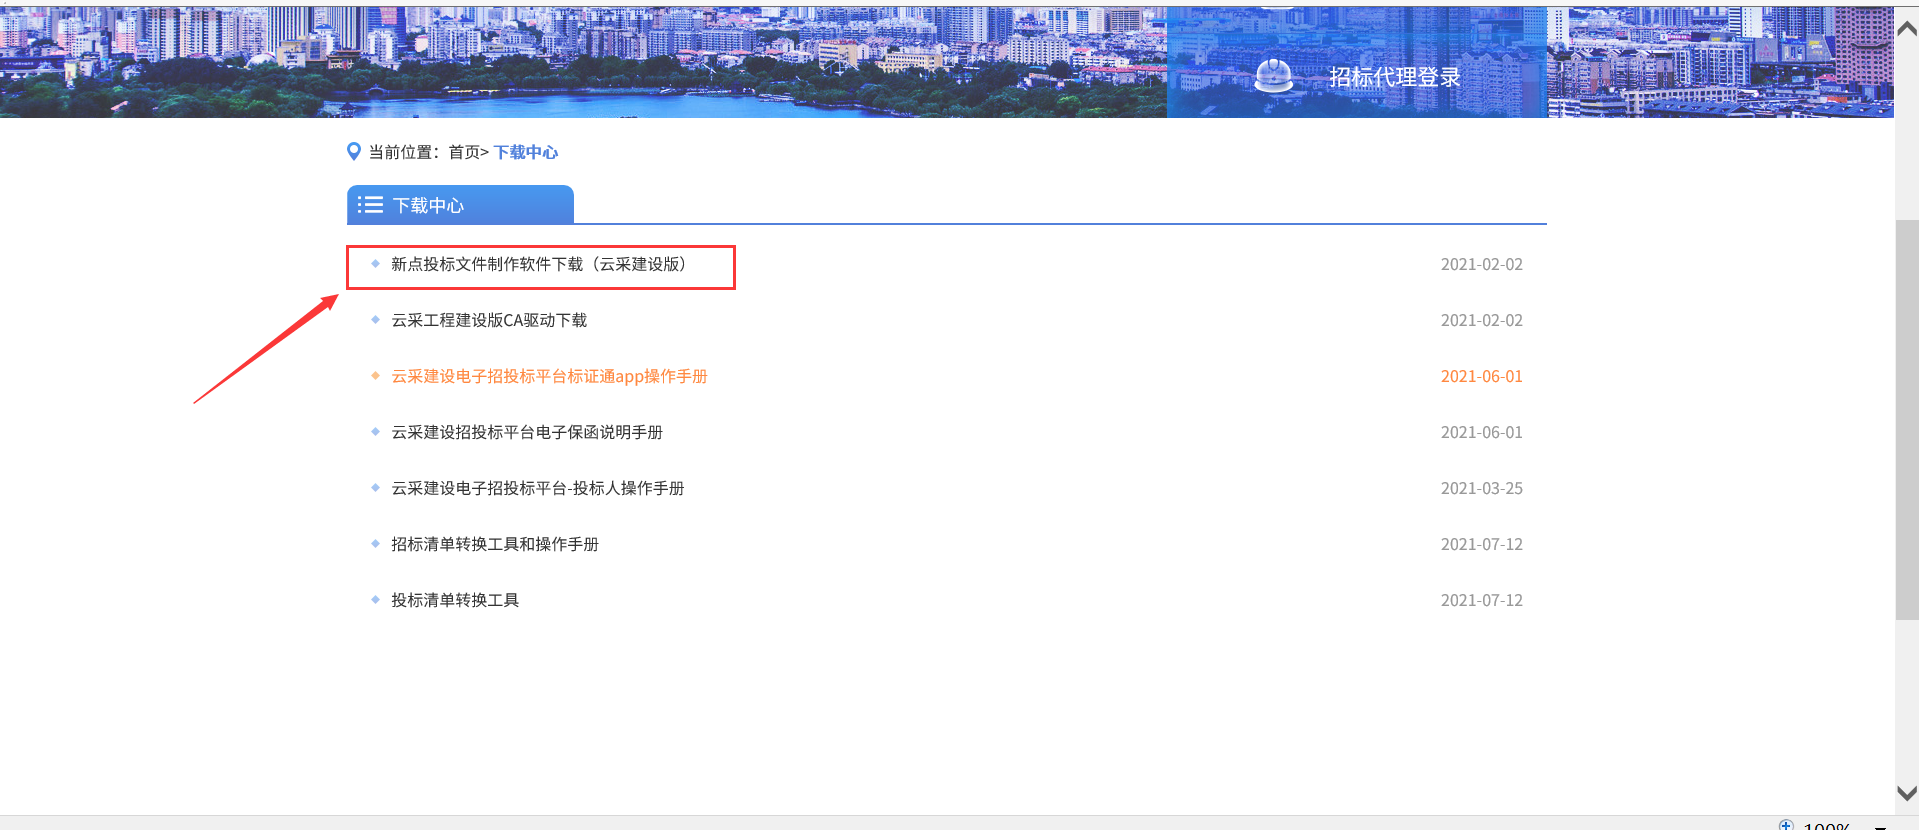1919x830 pixels.
Task: Click the bullet icon before 投标清单转换工具
Action: pos(375,600)
